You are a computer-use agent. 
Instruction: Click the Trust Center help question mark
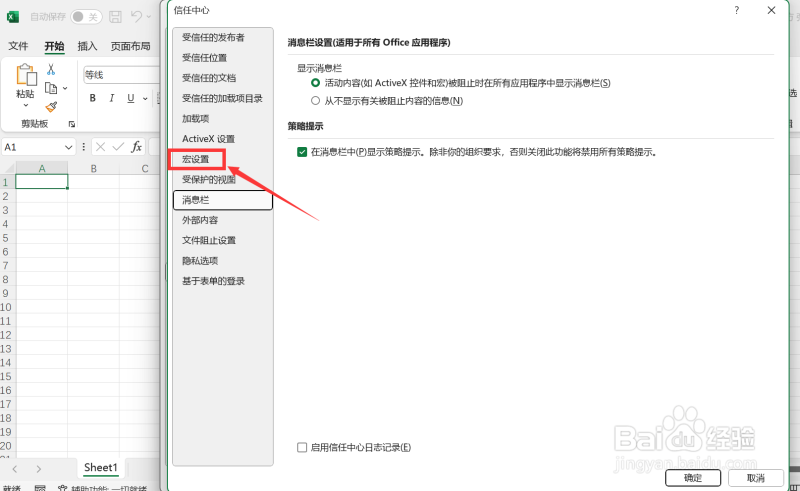pos(736,10)
